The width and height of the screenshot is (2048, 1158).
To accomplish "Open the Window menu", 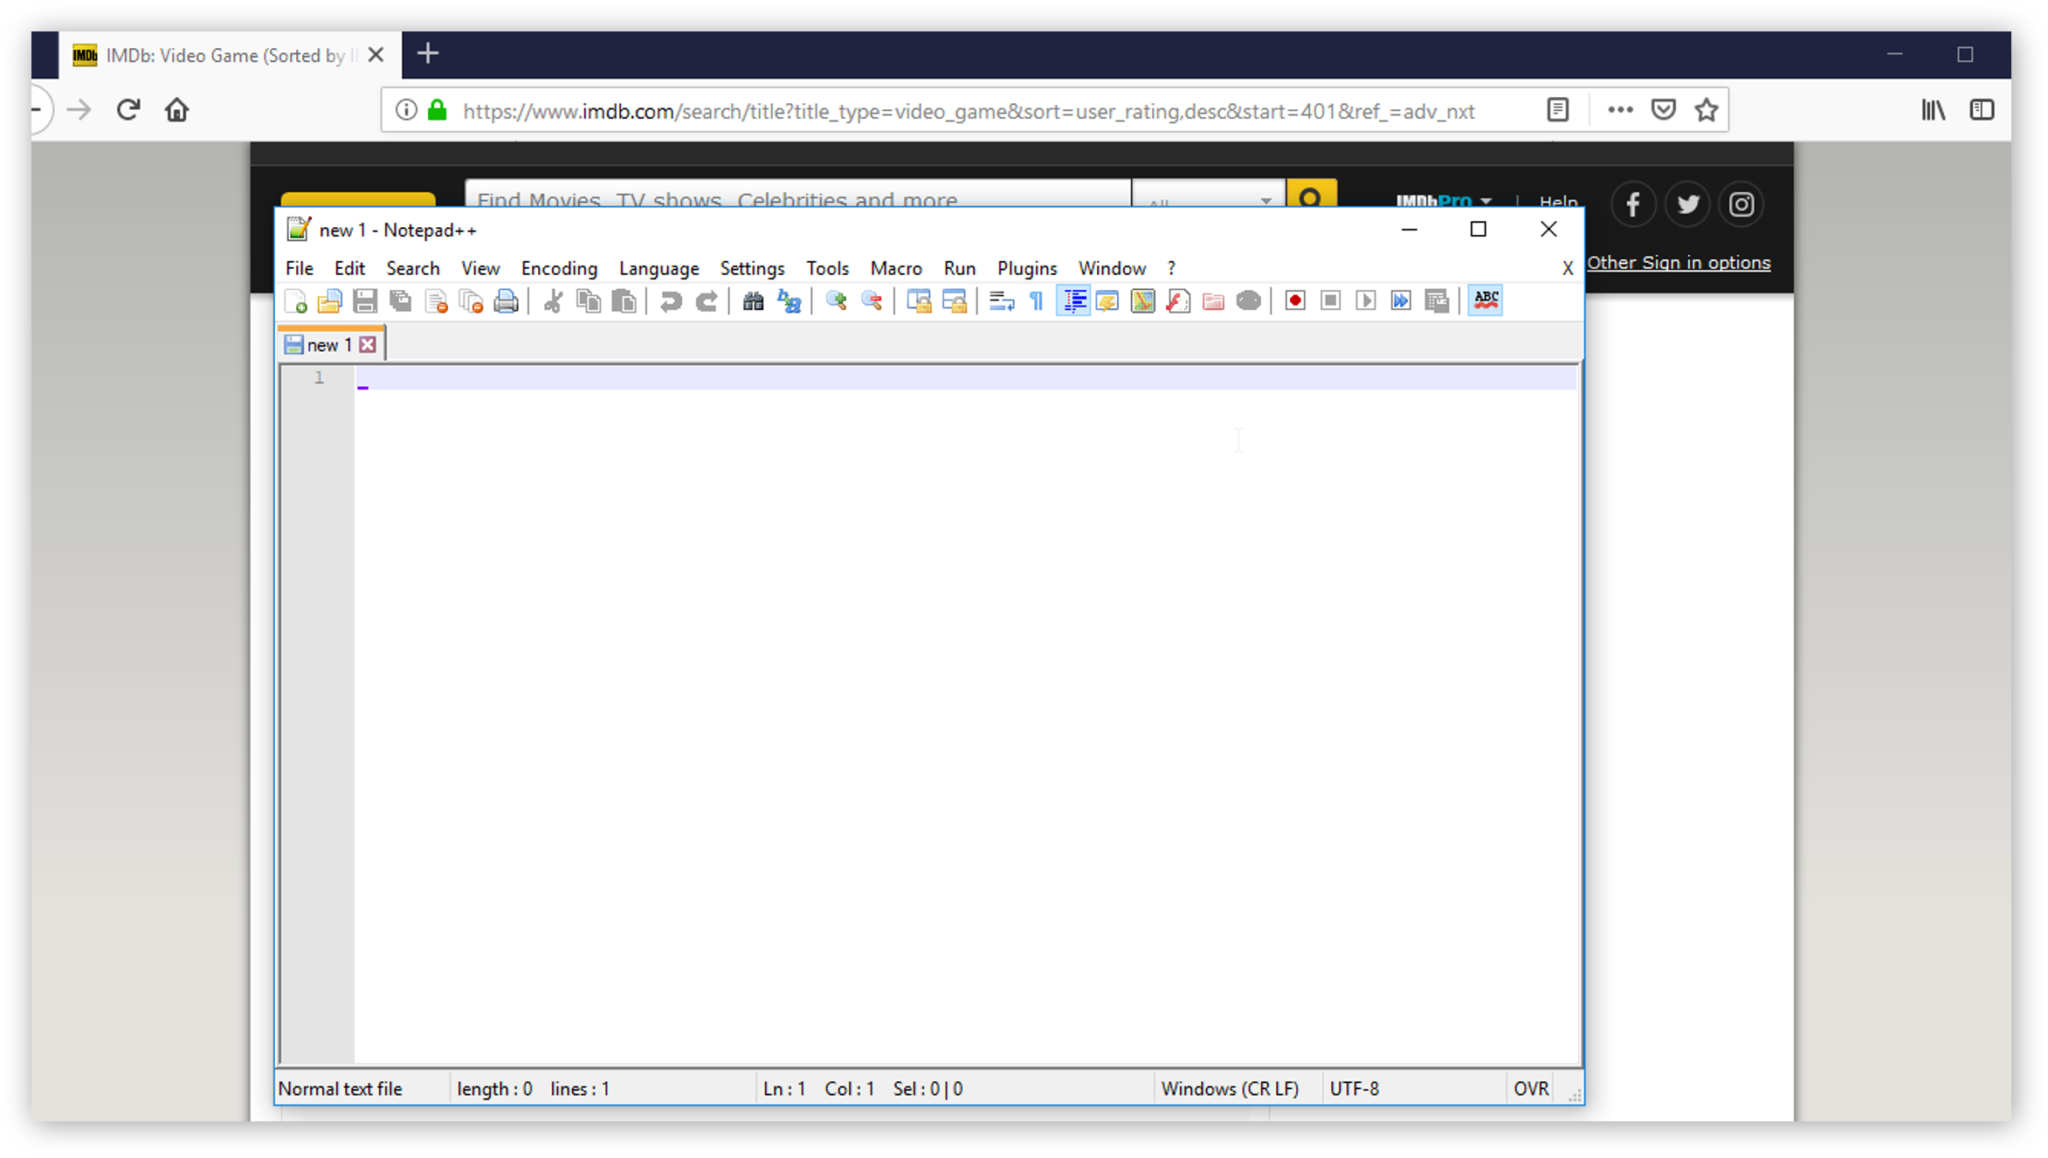I will coord(1112,268).
